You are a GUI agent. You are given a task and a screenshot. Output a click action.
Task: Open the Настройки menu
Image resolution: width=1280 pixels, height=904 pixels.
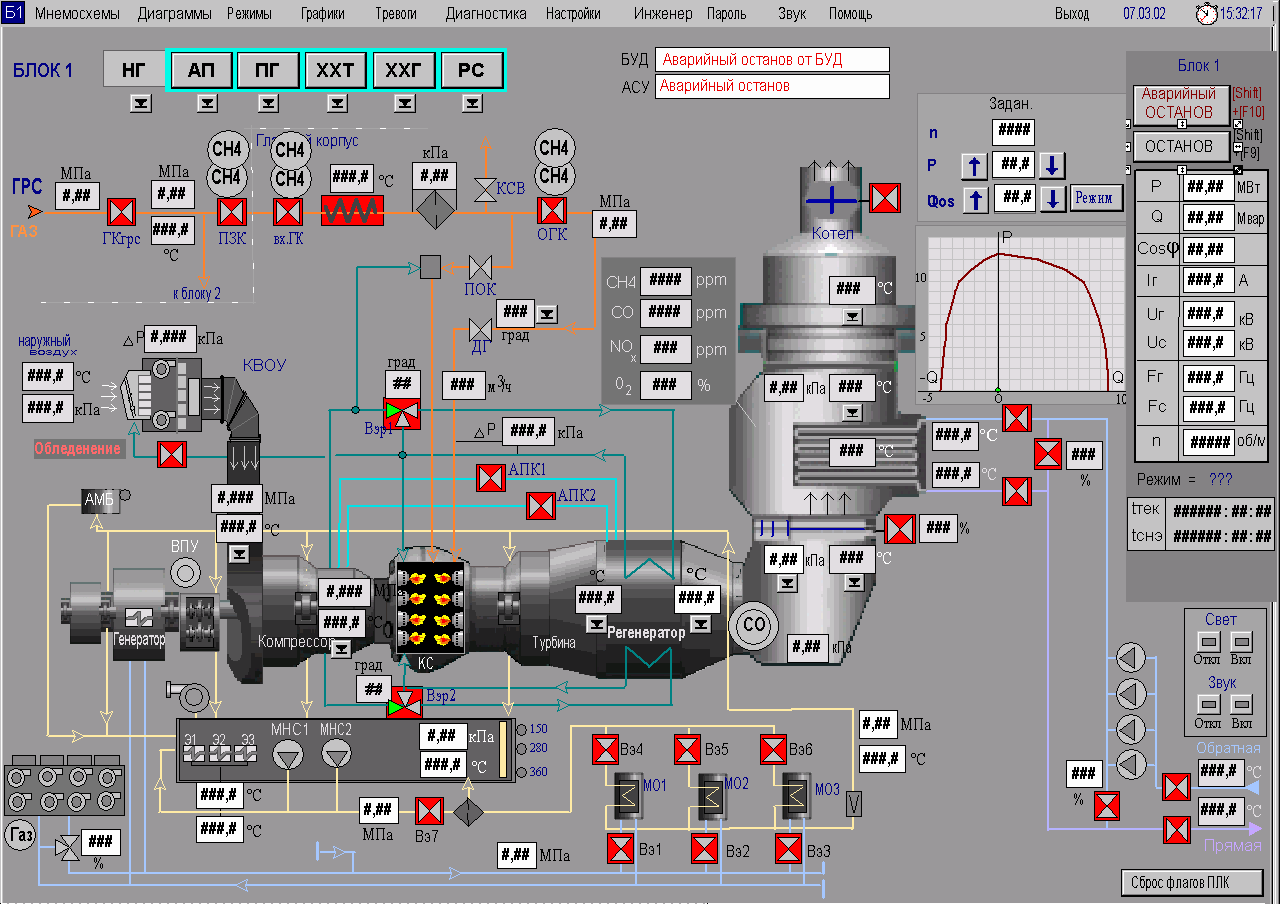573,14
